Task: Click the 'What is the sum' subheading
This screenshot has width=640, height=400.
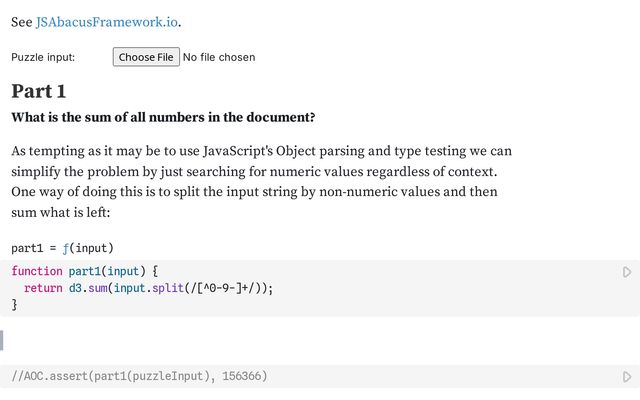Action: [163, 117]
